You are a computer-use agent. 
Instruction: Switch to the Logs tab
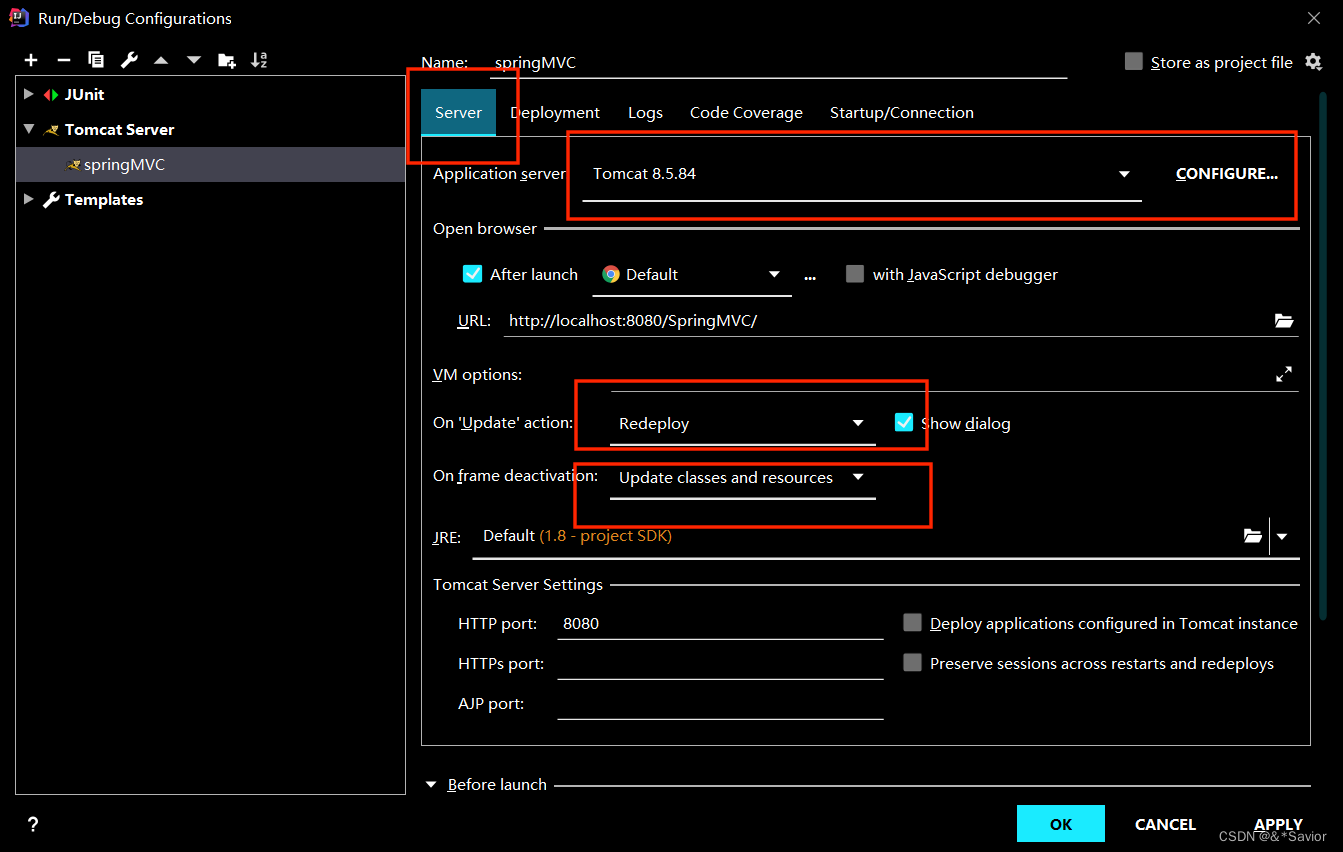[645, 112]
